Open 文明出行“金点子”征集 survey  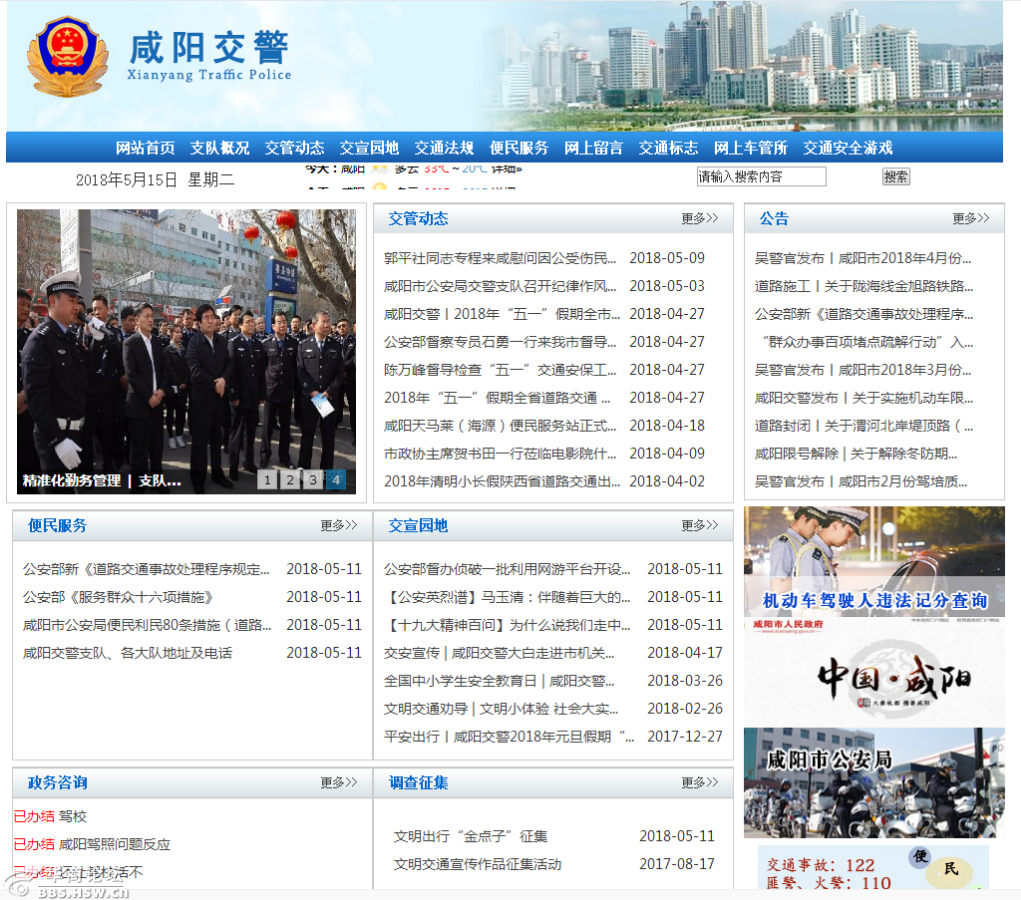coord(470,836)
